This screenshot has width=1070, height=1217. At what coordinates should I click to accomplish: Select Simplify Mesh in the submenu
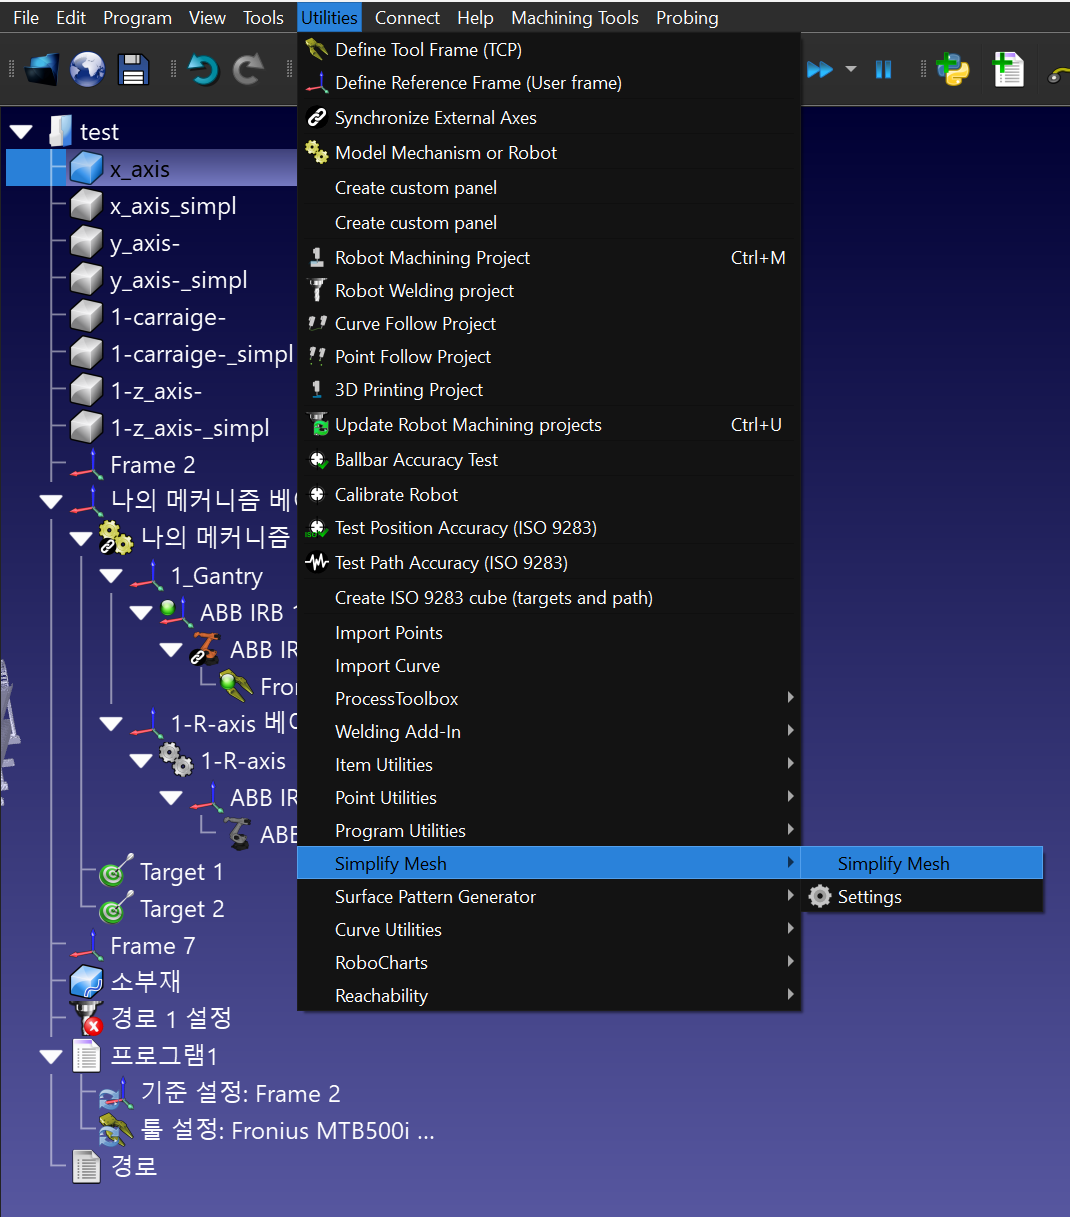893,863
